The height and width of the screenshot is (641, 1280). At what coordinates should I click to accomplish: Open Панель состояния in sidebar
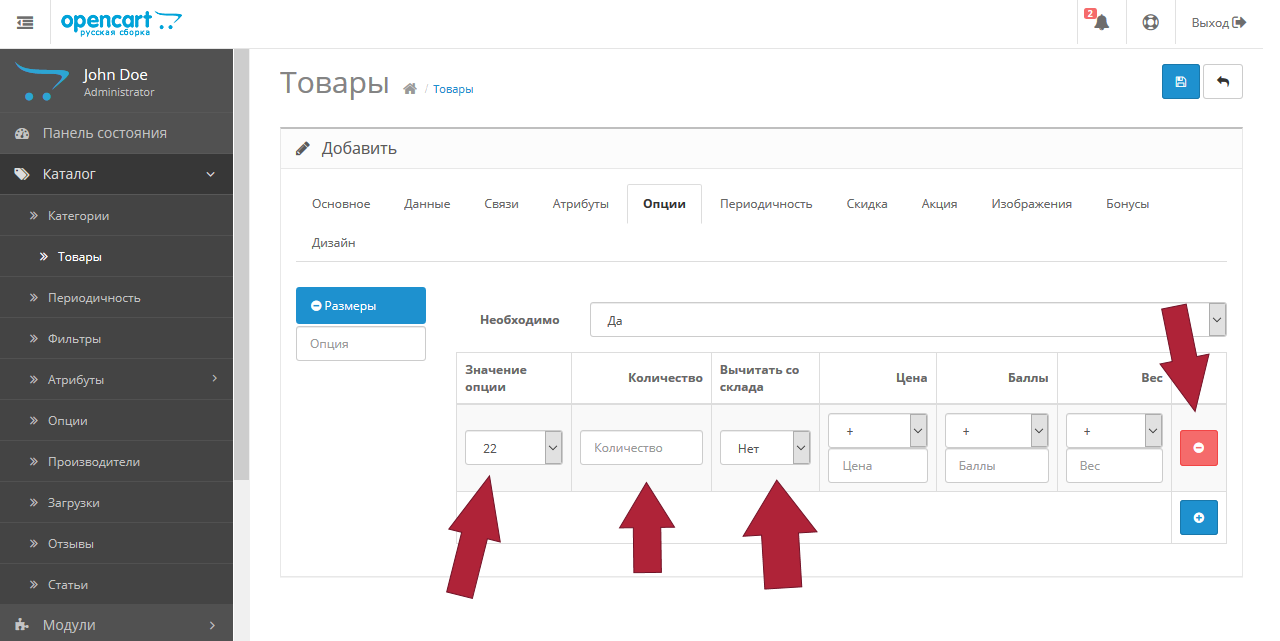116,133
